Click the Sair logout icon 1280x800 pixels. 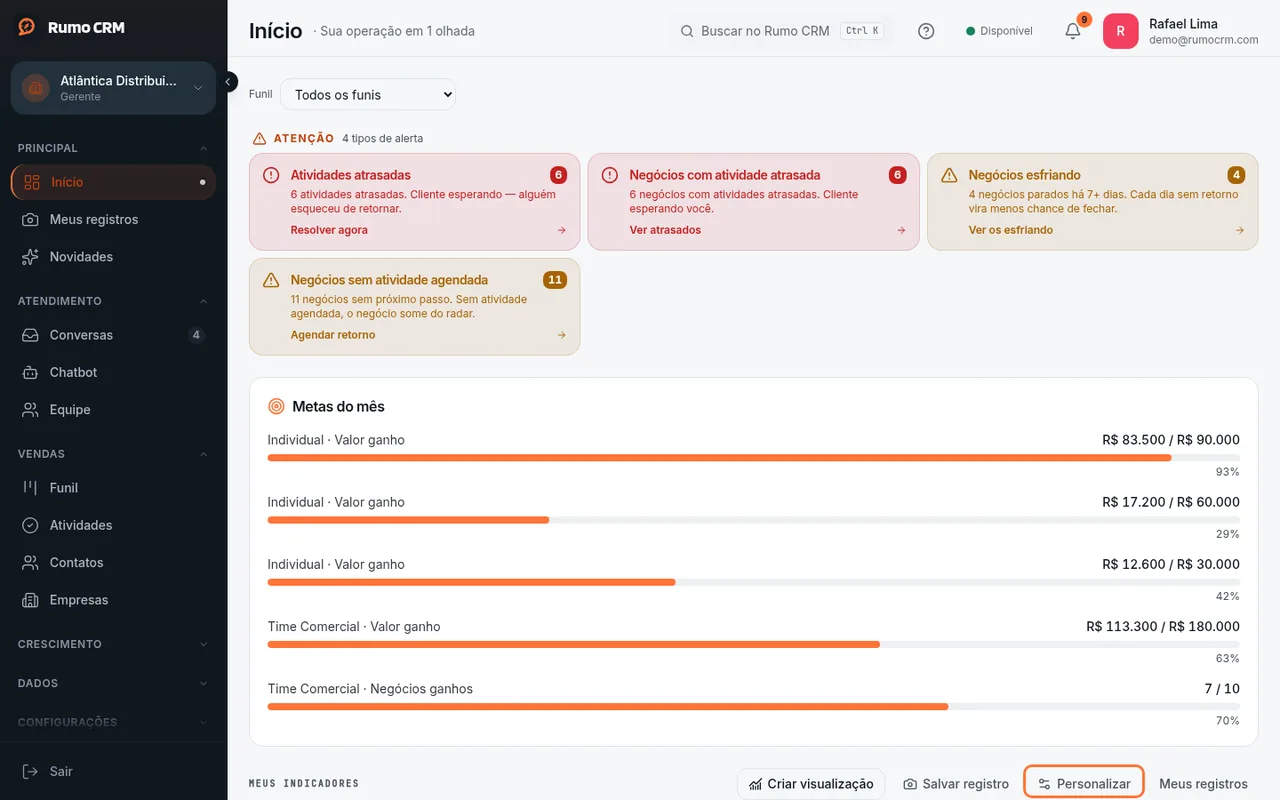pyautogui.click(x=31, y=771)
